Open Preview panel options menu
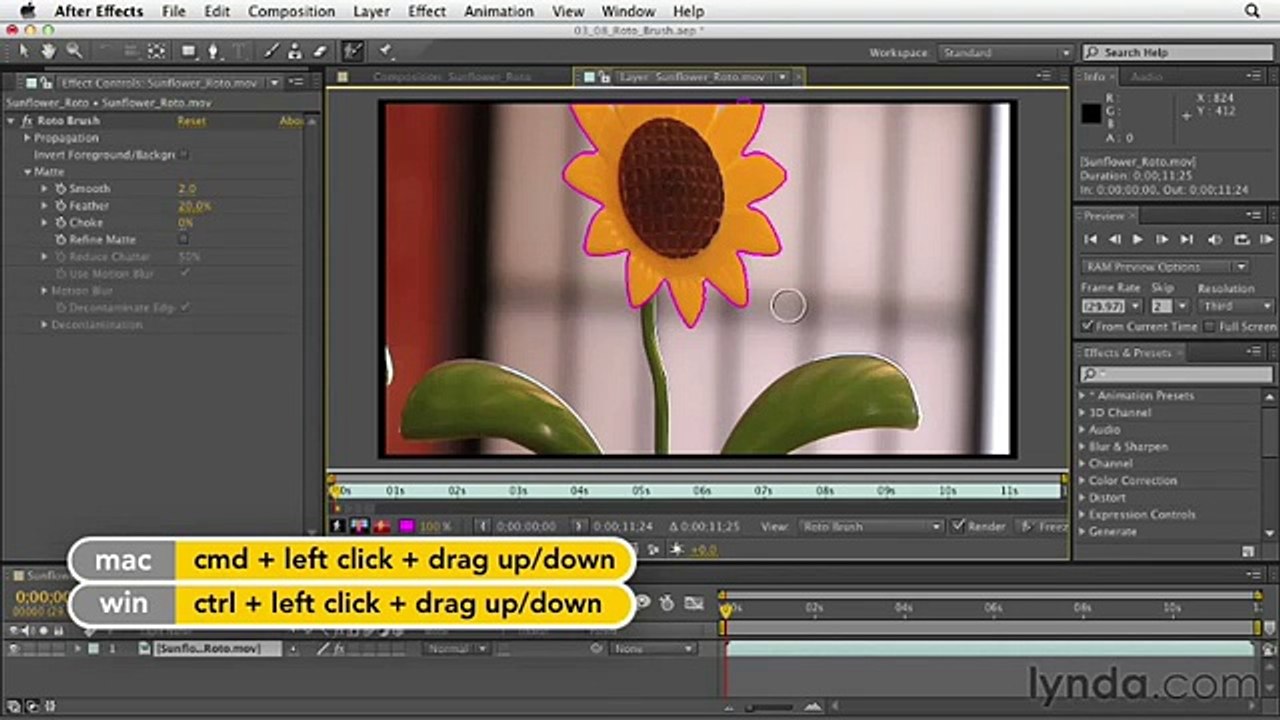Viewport: 1280px width, 720px height. coord(1254,215)
